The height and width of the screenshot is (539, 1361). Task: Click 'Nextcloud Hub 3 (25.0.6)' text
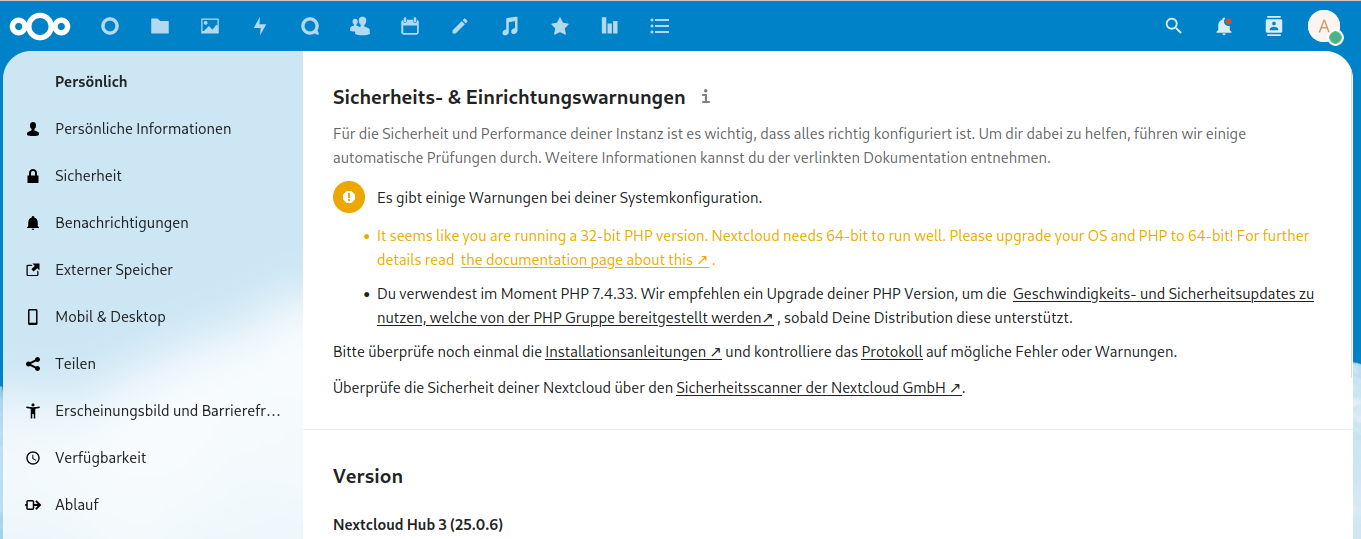click(418, 524)
